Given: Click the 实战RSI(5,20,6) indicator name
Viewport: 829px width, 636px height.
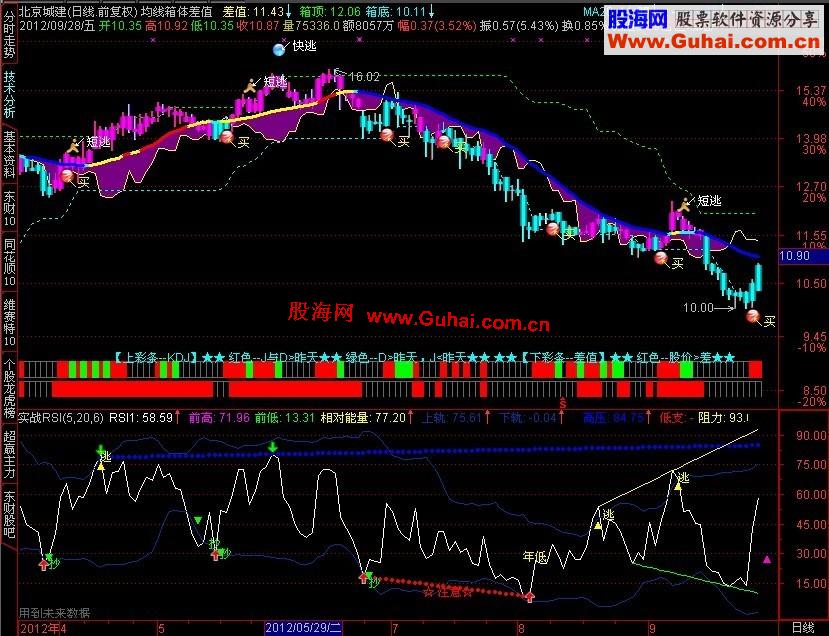Looking at the screenshot, I should (61, 418).
